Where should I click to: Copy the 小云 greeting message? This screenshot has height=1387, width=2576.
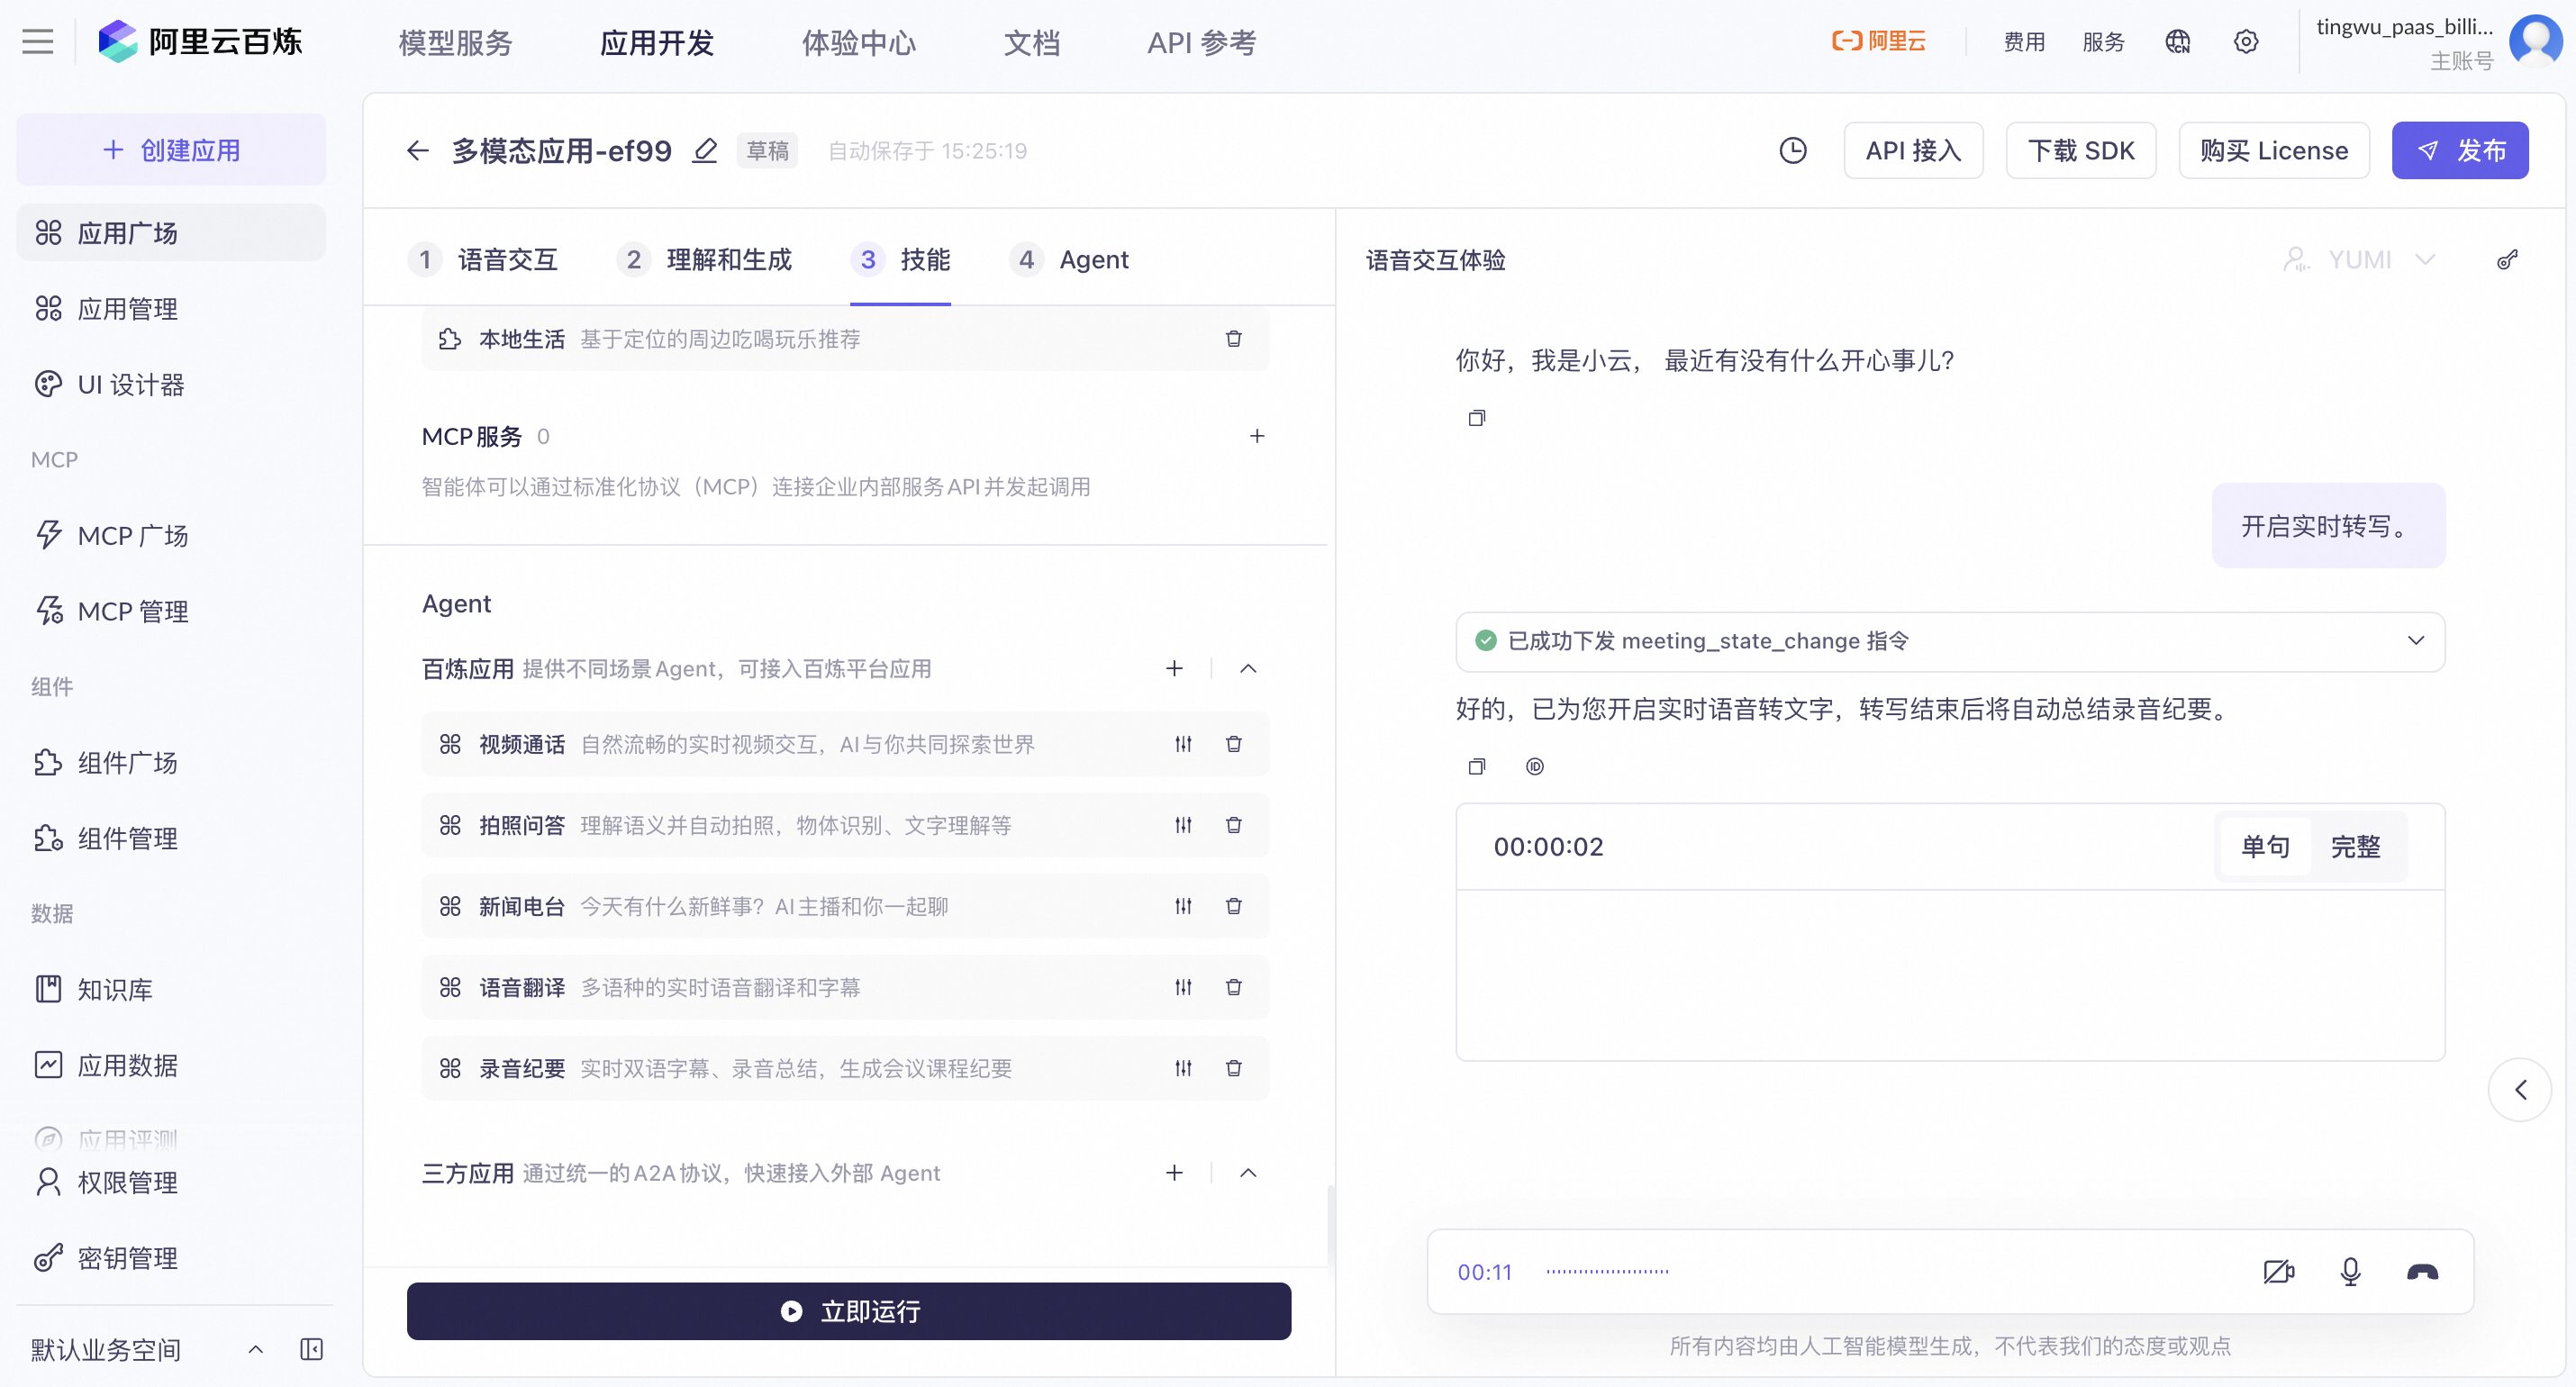pyautogui.click(x=1476, y=418)
